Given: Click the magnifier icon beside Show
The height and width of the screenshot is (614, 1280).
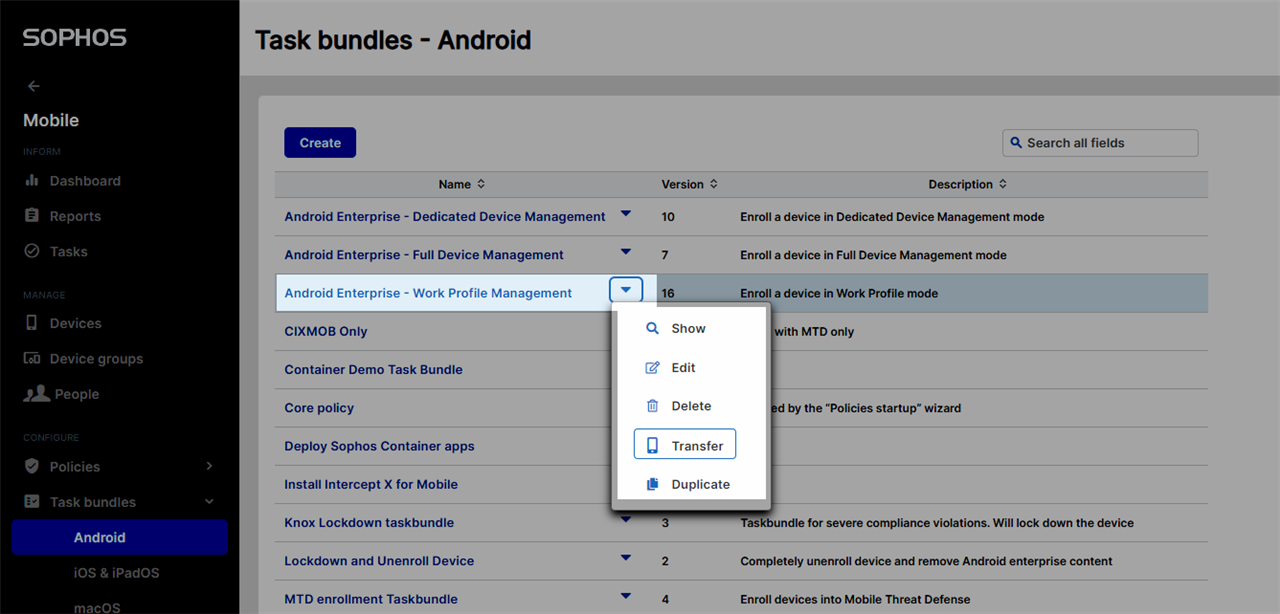Looking at the screenshot, I should 652,328.
